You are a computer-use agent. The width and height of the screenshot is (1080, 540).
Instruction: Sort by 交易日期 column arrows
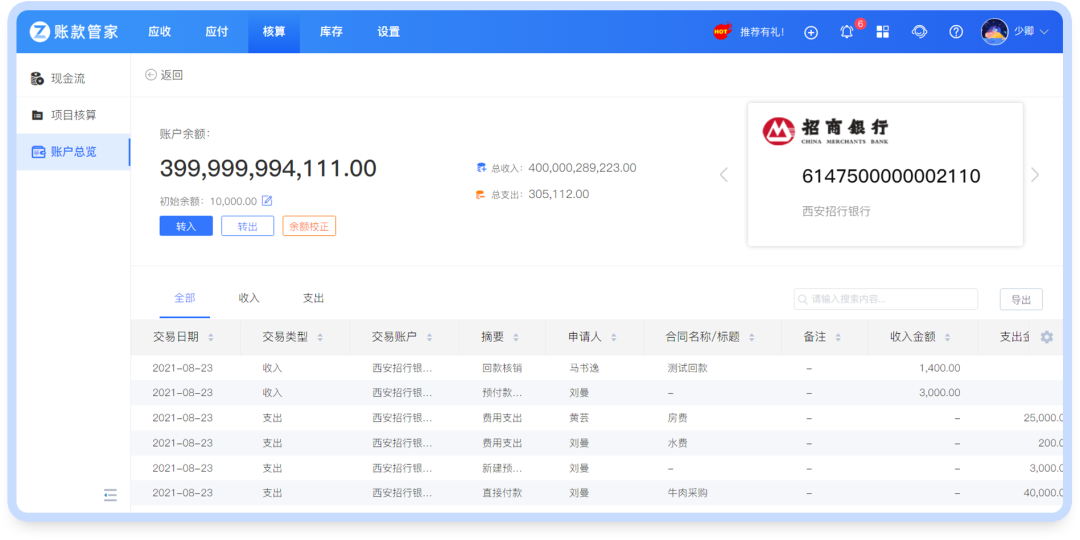[211, 338]
